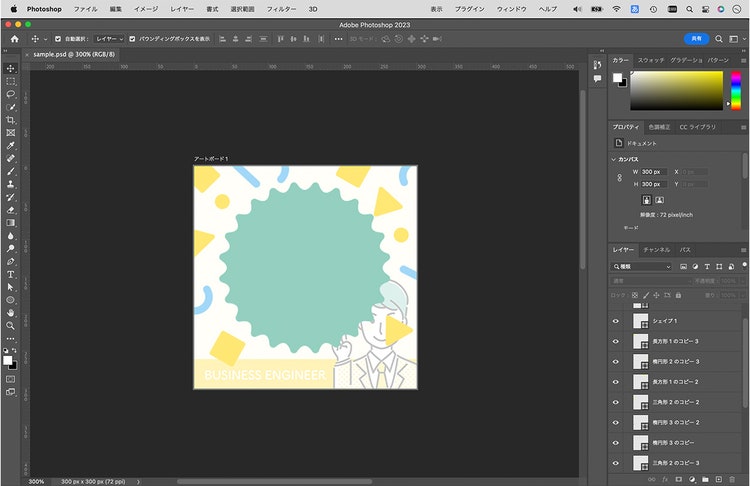Hide the 三角形 2 のコピー 3 layer
This screenshot has height=486, width=750.
point(616,463)
